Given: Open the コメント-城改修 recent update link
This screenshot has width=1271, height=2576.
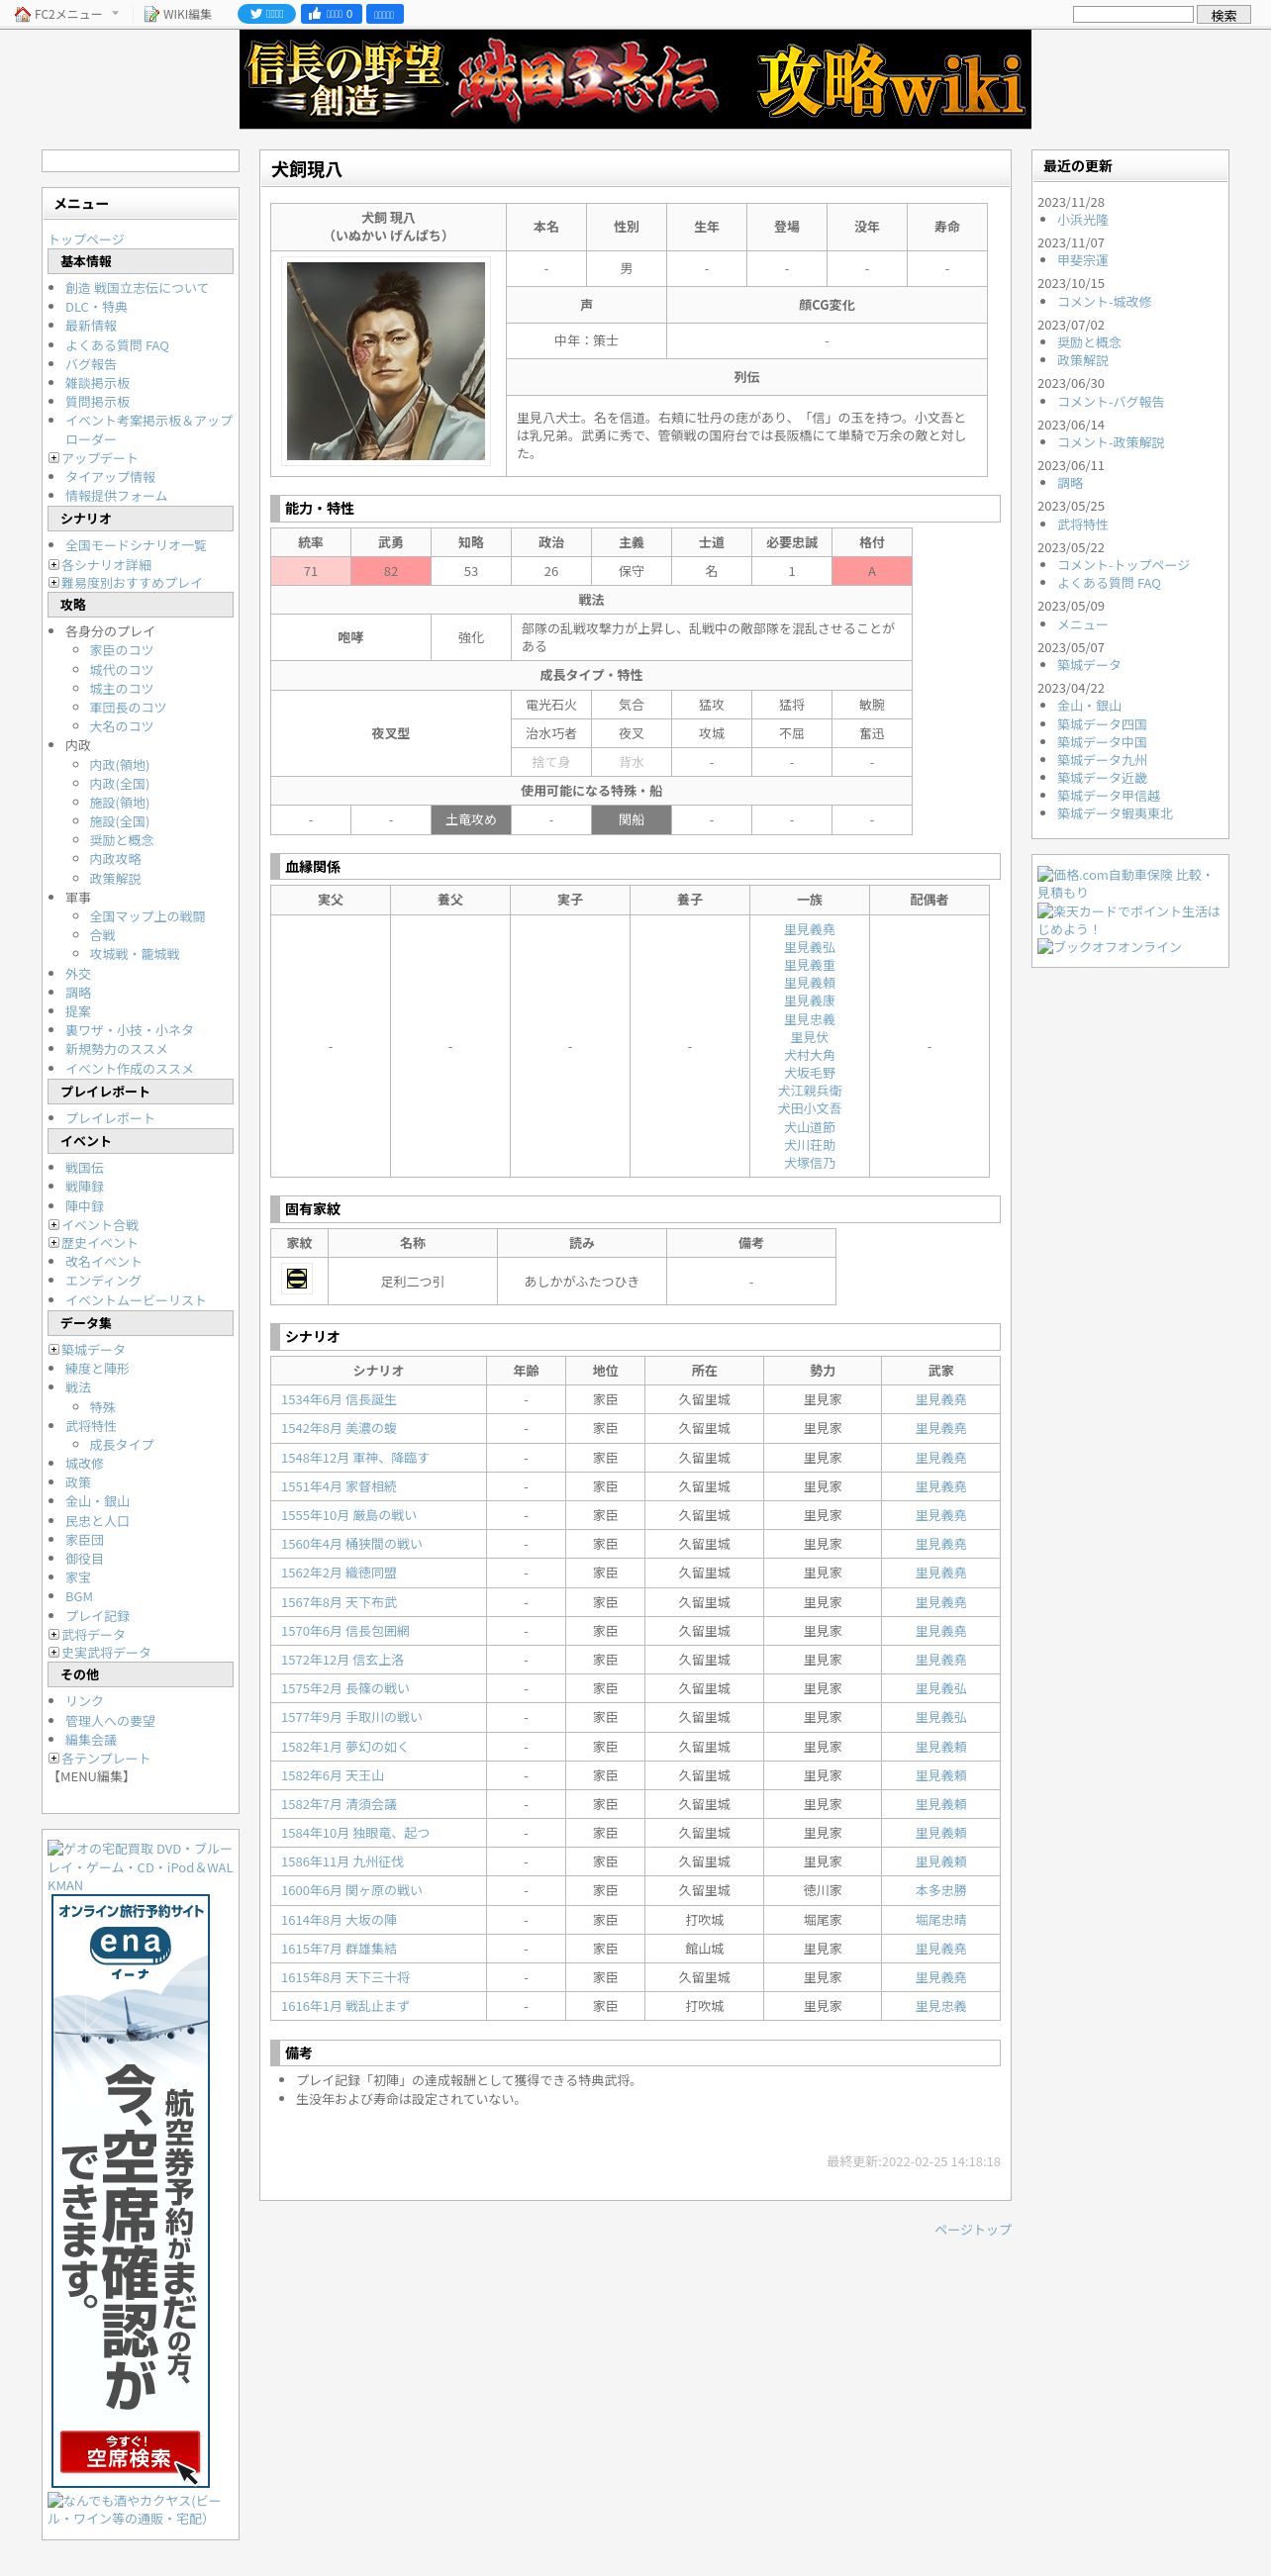Looking at the screenshot, I should point(1104,301).
